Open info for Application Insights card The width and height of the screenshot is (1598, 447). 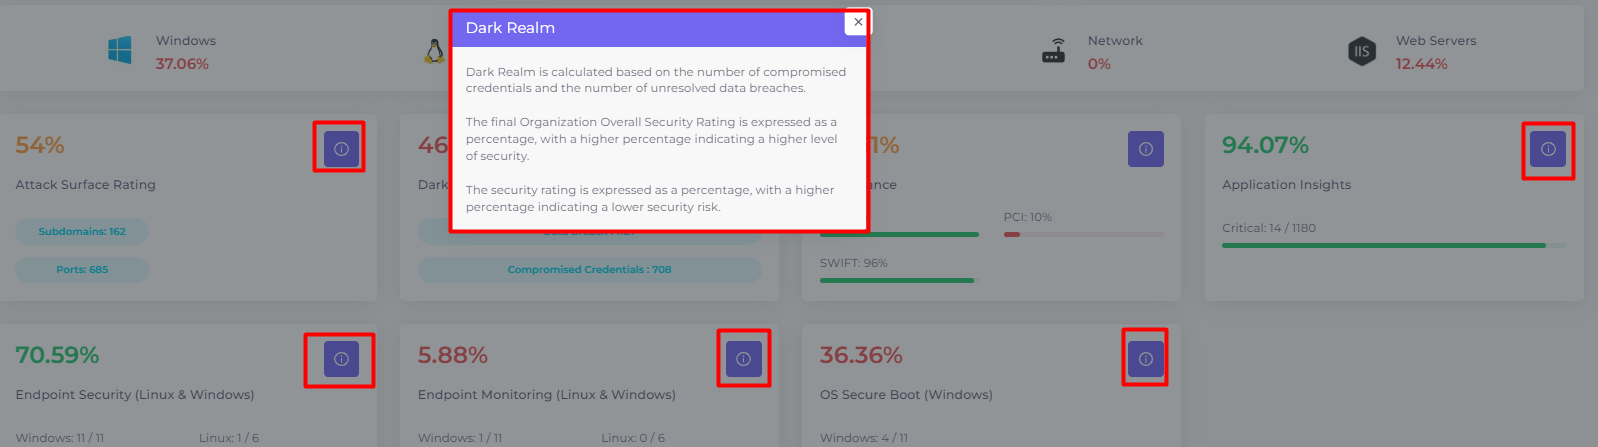click(x=1548, y=149)
